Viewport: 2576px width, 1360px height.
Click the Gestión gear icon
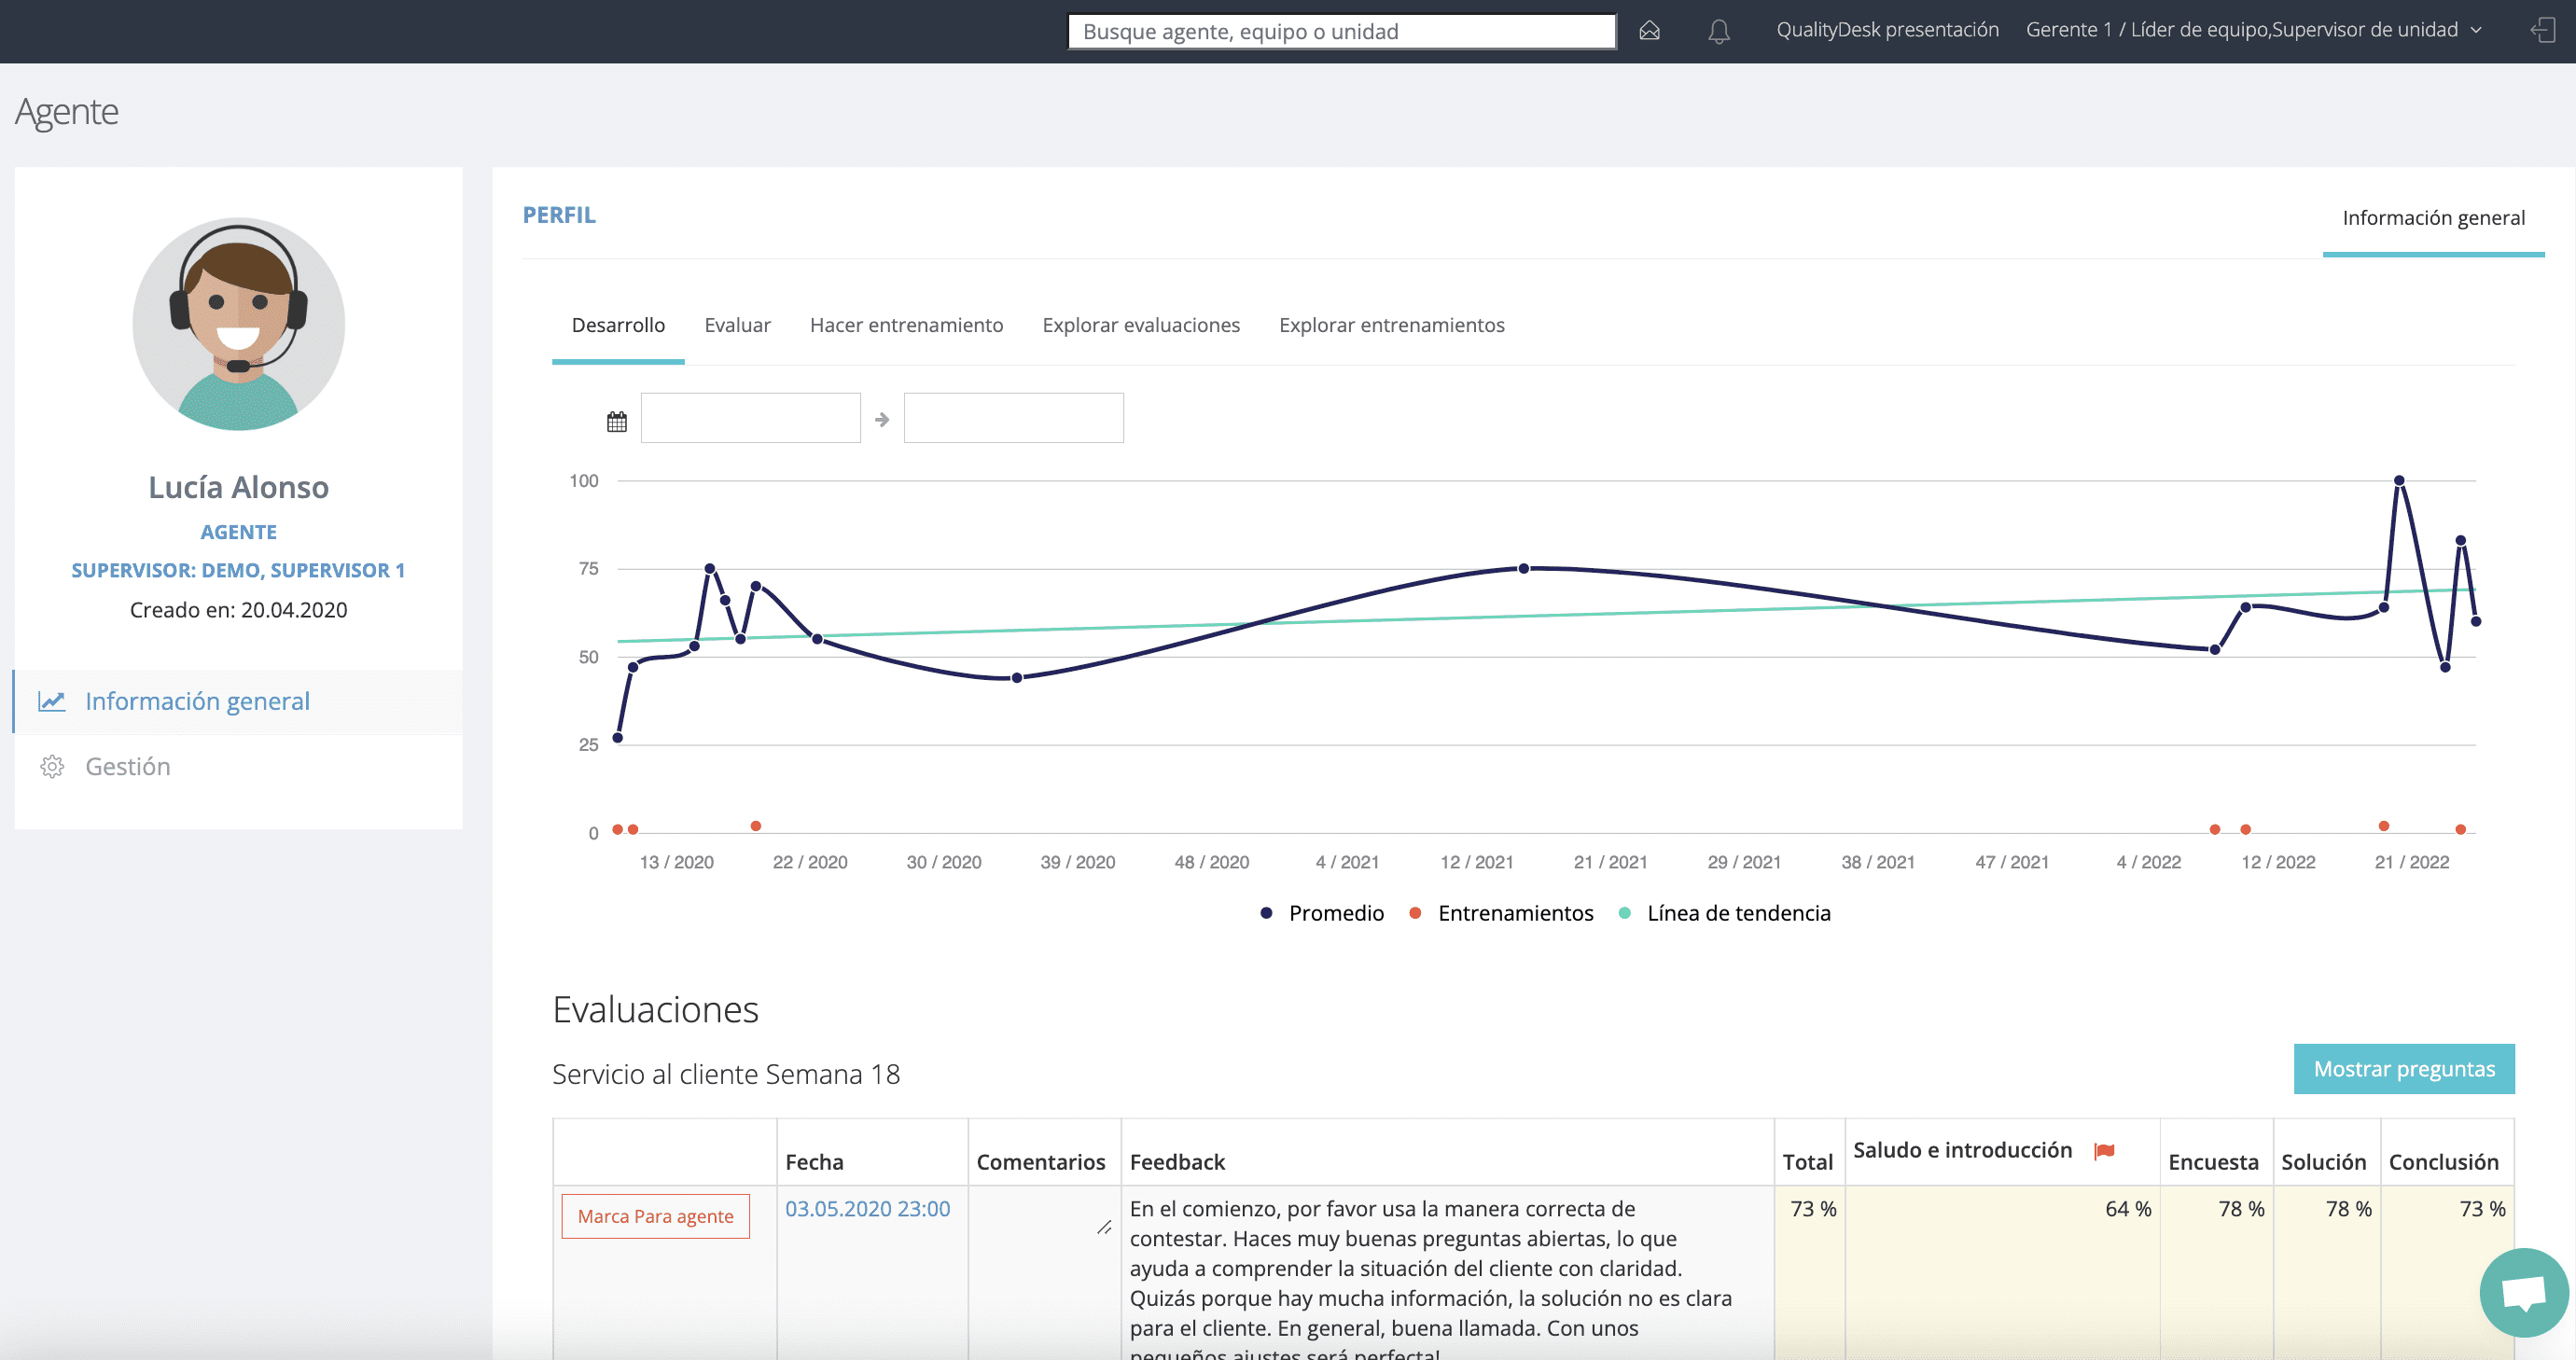pyautogui.click(x=52, y=767)
